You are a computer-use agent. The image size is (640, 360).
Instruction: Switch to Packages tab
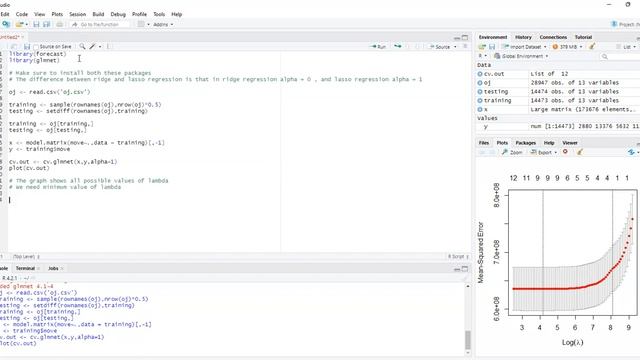click(526, 143)
